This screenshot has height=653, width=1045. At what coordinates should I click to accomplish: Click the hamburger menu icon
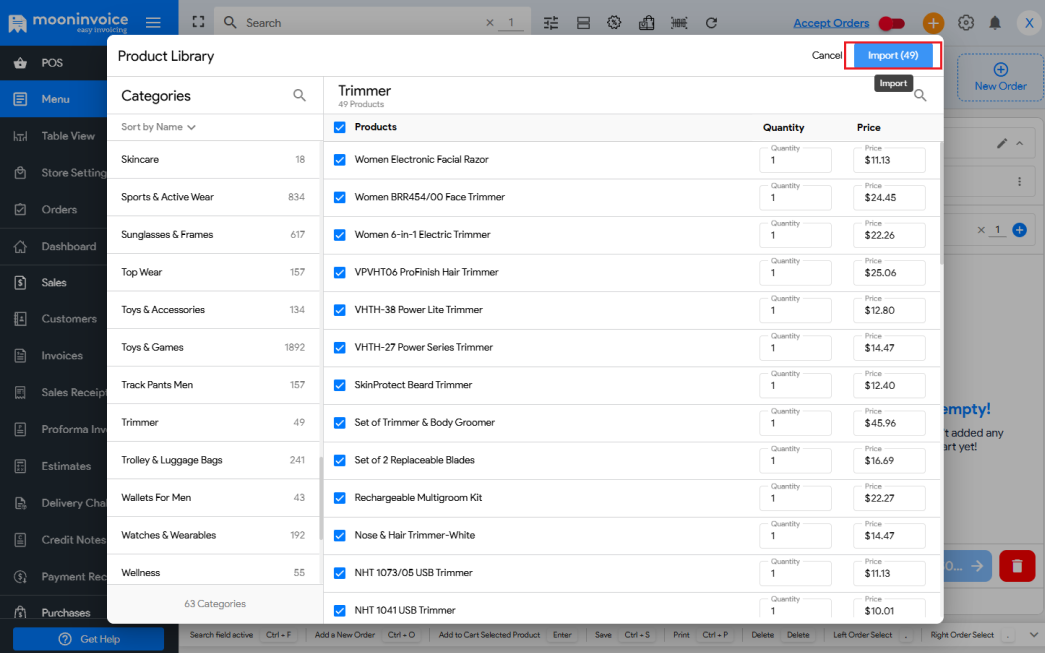pos(153,22)
